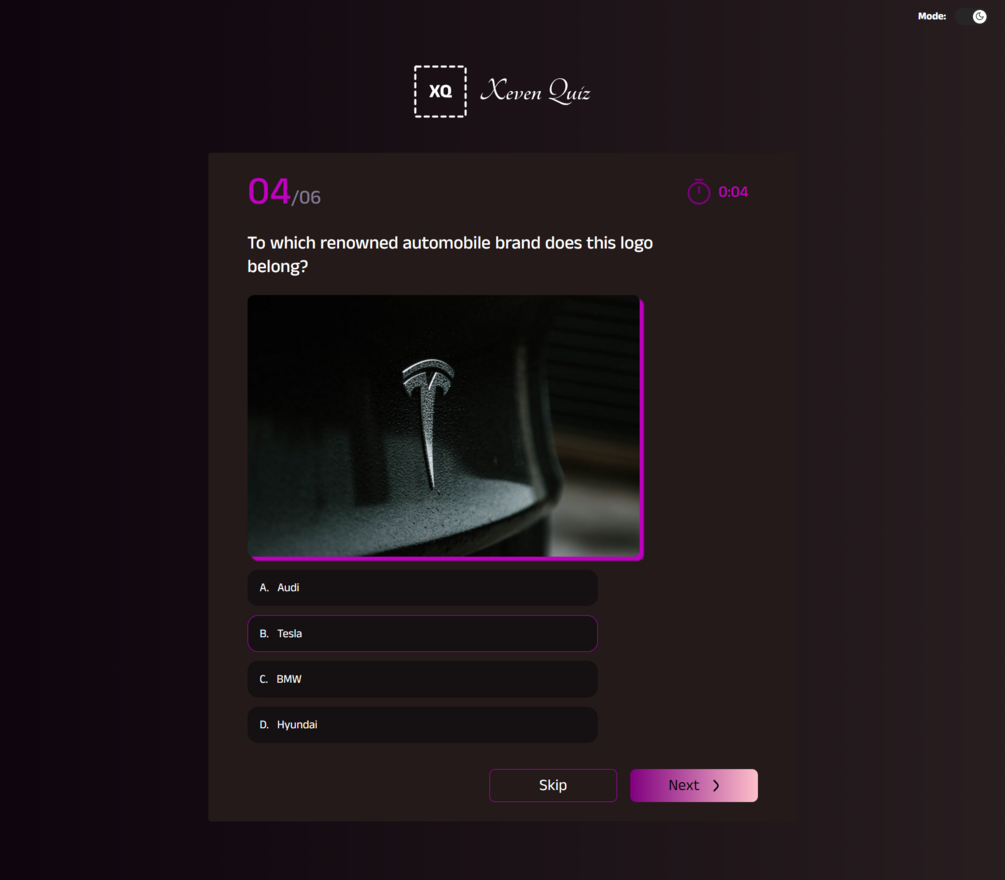Click the automobile brand question text

[x=450, y=254]
